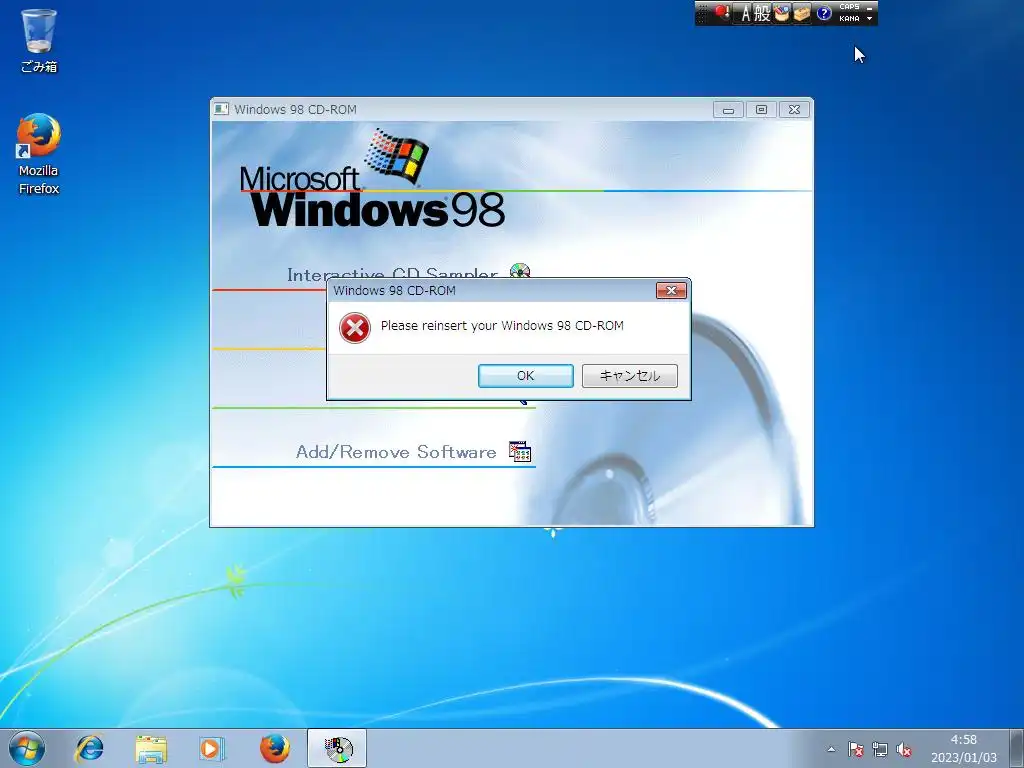This screenshot has height=768, width=1024.
Task: Launch Internet Explorer from the taskbar
Action: [x=89, y=748]
